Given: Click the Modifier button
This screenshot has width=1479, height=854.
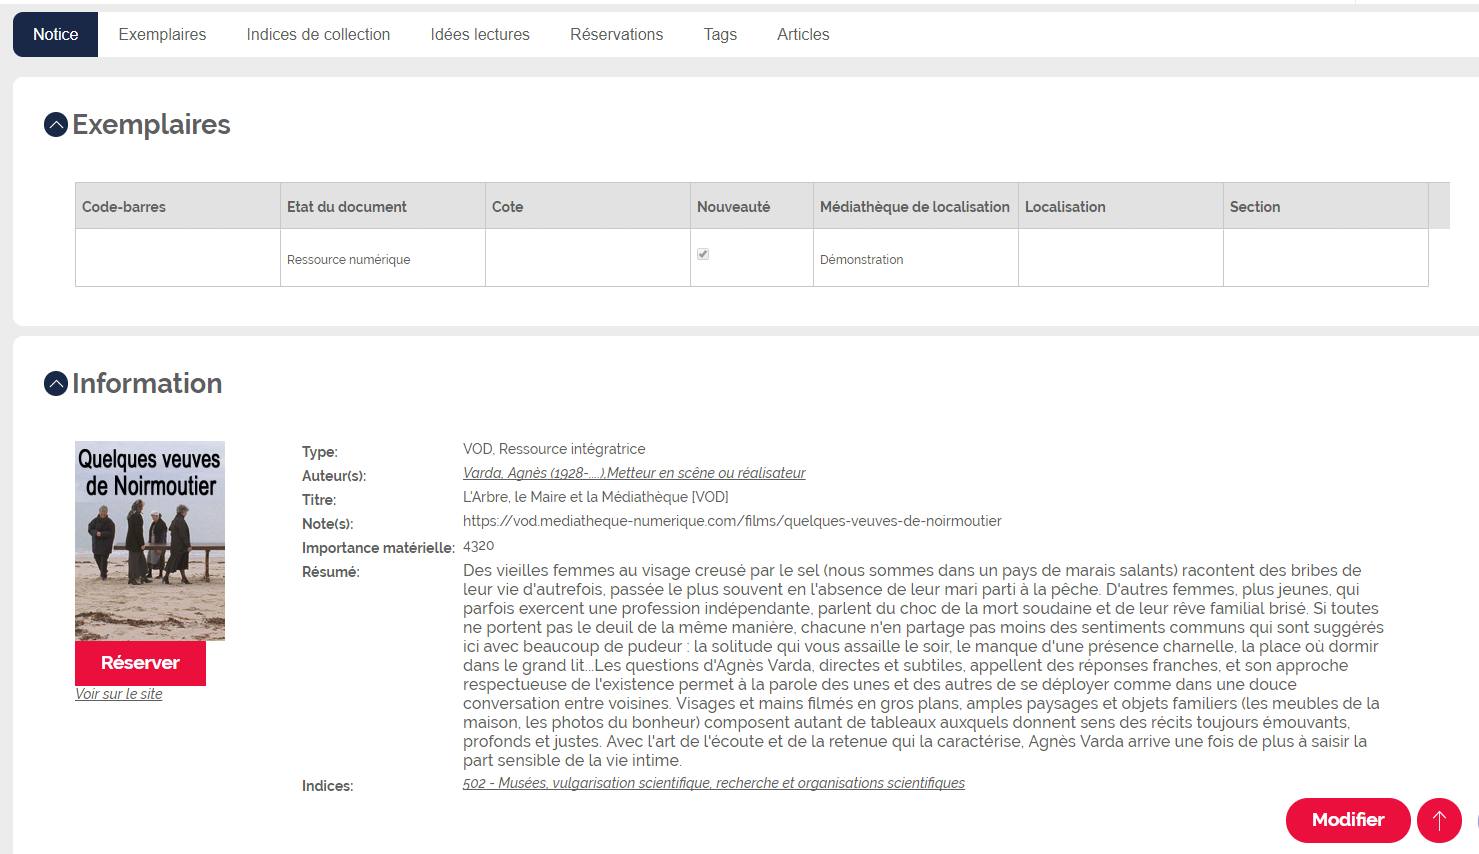Looking at the screenshot, I should point(1348,820).
